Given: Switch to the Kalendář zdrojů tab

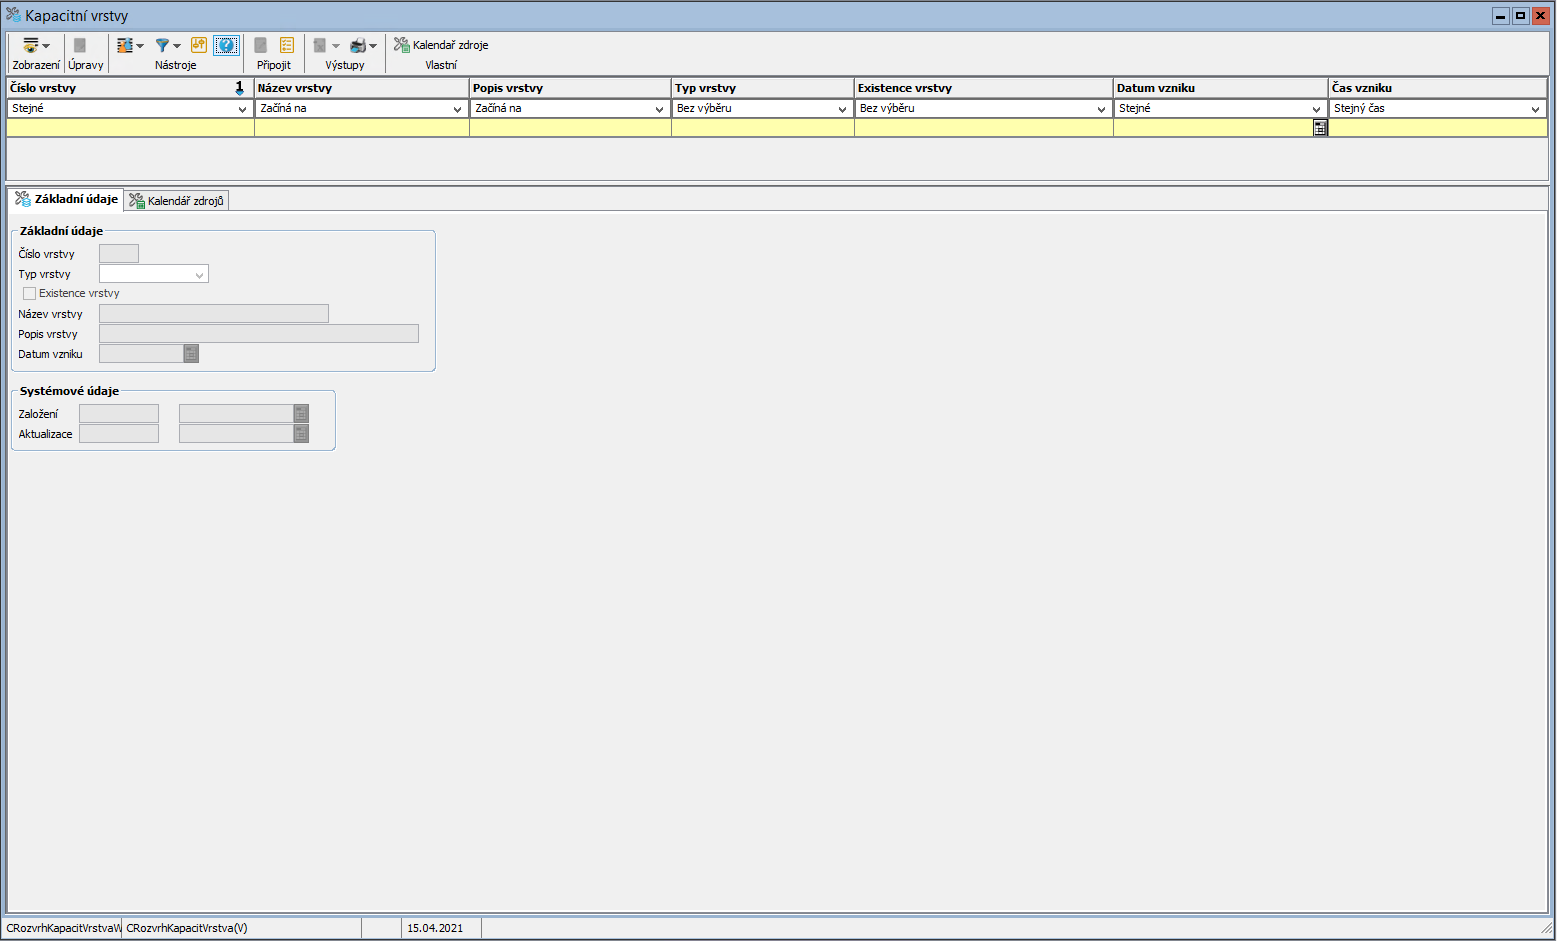Looking at the screenshot, I should pos(177,201).
